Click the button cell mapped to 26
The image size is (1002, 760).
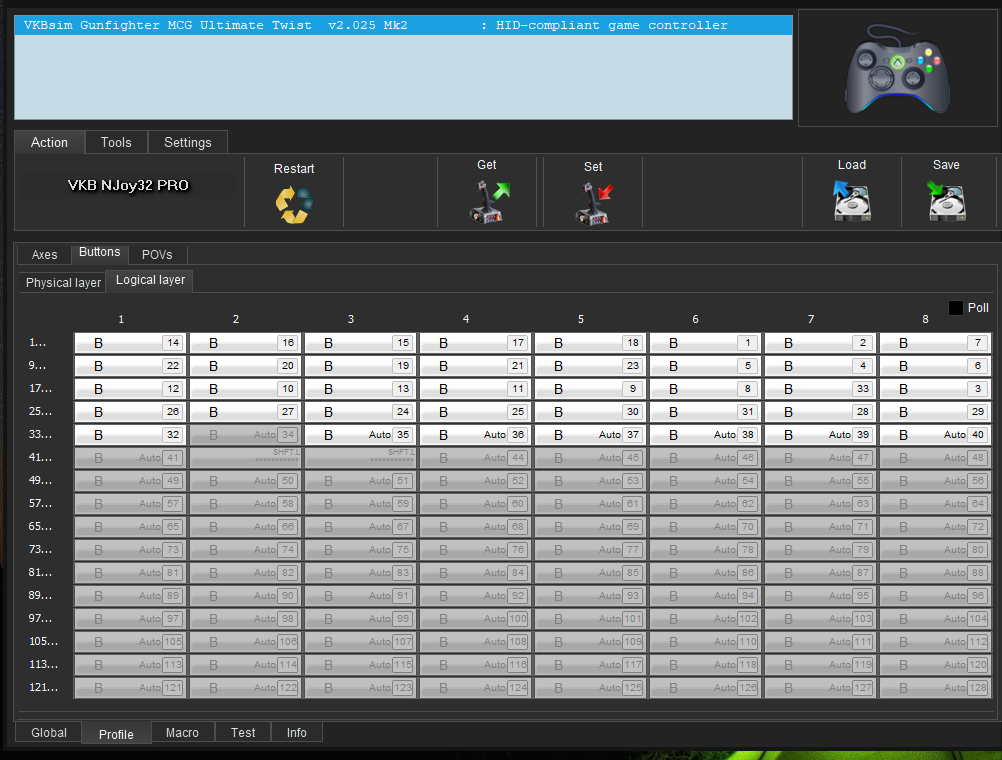(130, 412)
